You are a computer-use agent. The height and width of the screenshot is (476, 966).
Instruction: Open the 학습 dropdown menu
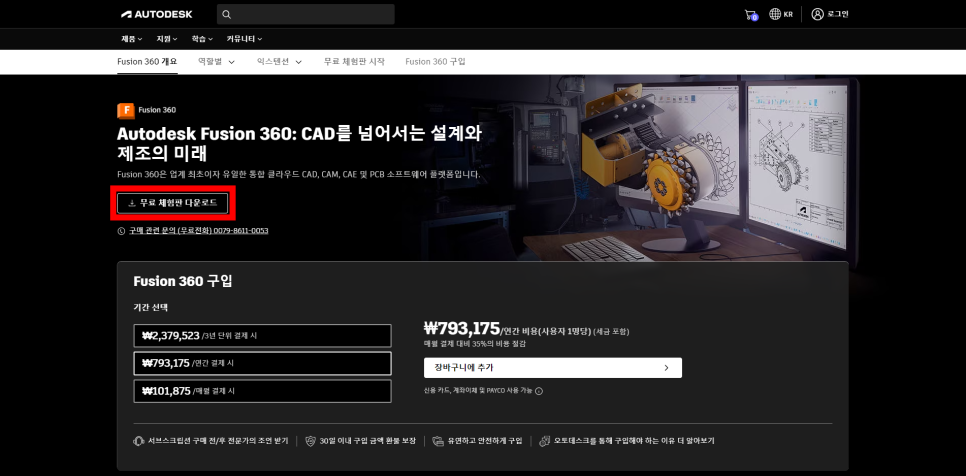[202, 39]
